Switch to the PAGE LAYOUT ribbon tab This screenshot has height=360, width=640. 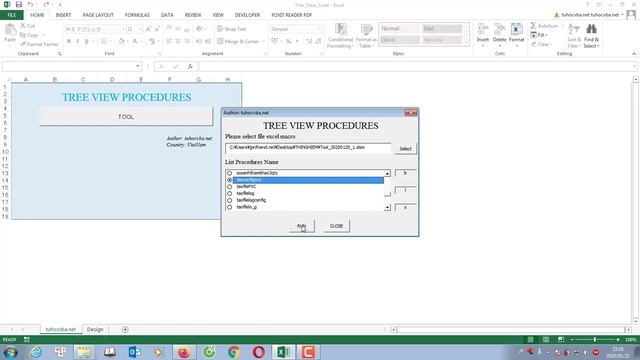point(98,15)
